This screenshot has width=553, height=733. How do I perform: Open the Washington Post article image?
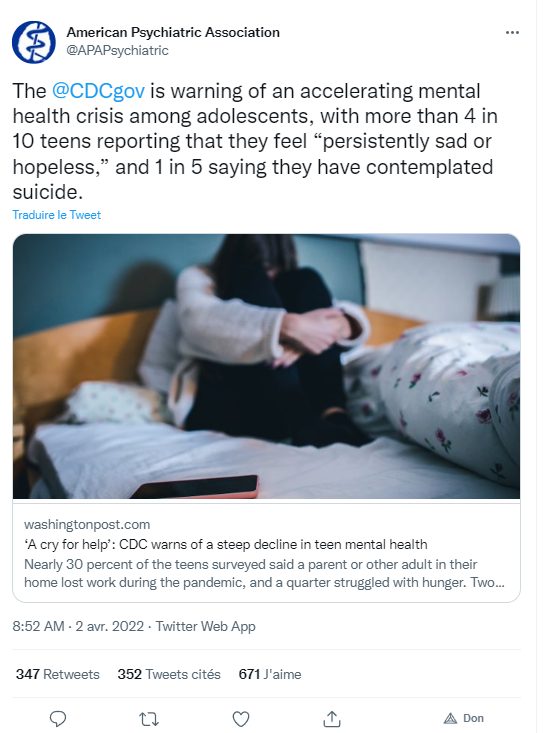click(x=266, y=366)
